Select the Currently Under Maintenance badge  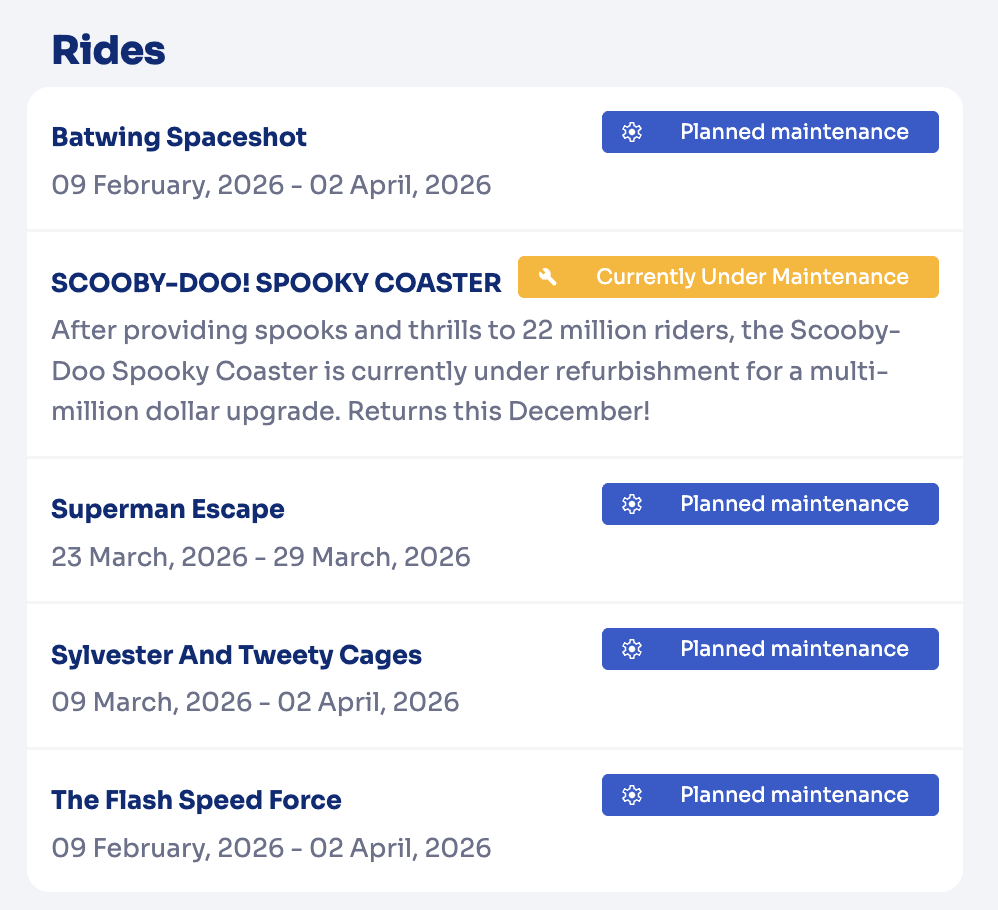pos(728,277)
